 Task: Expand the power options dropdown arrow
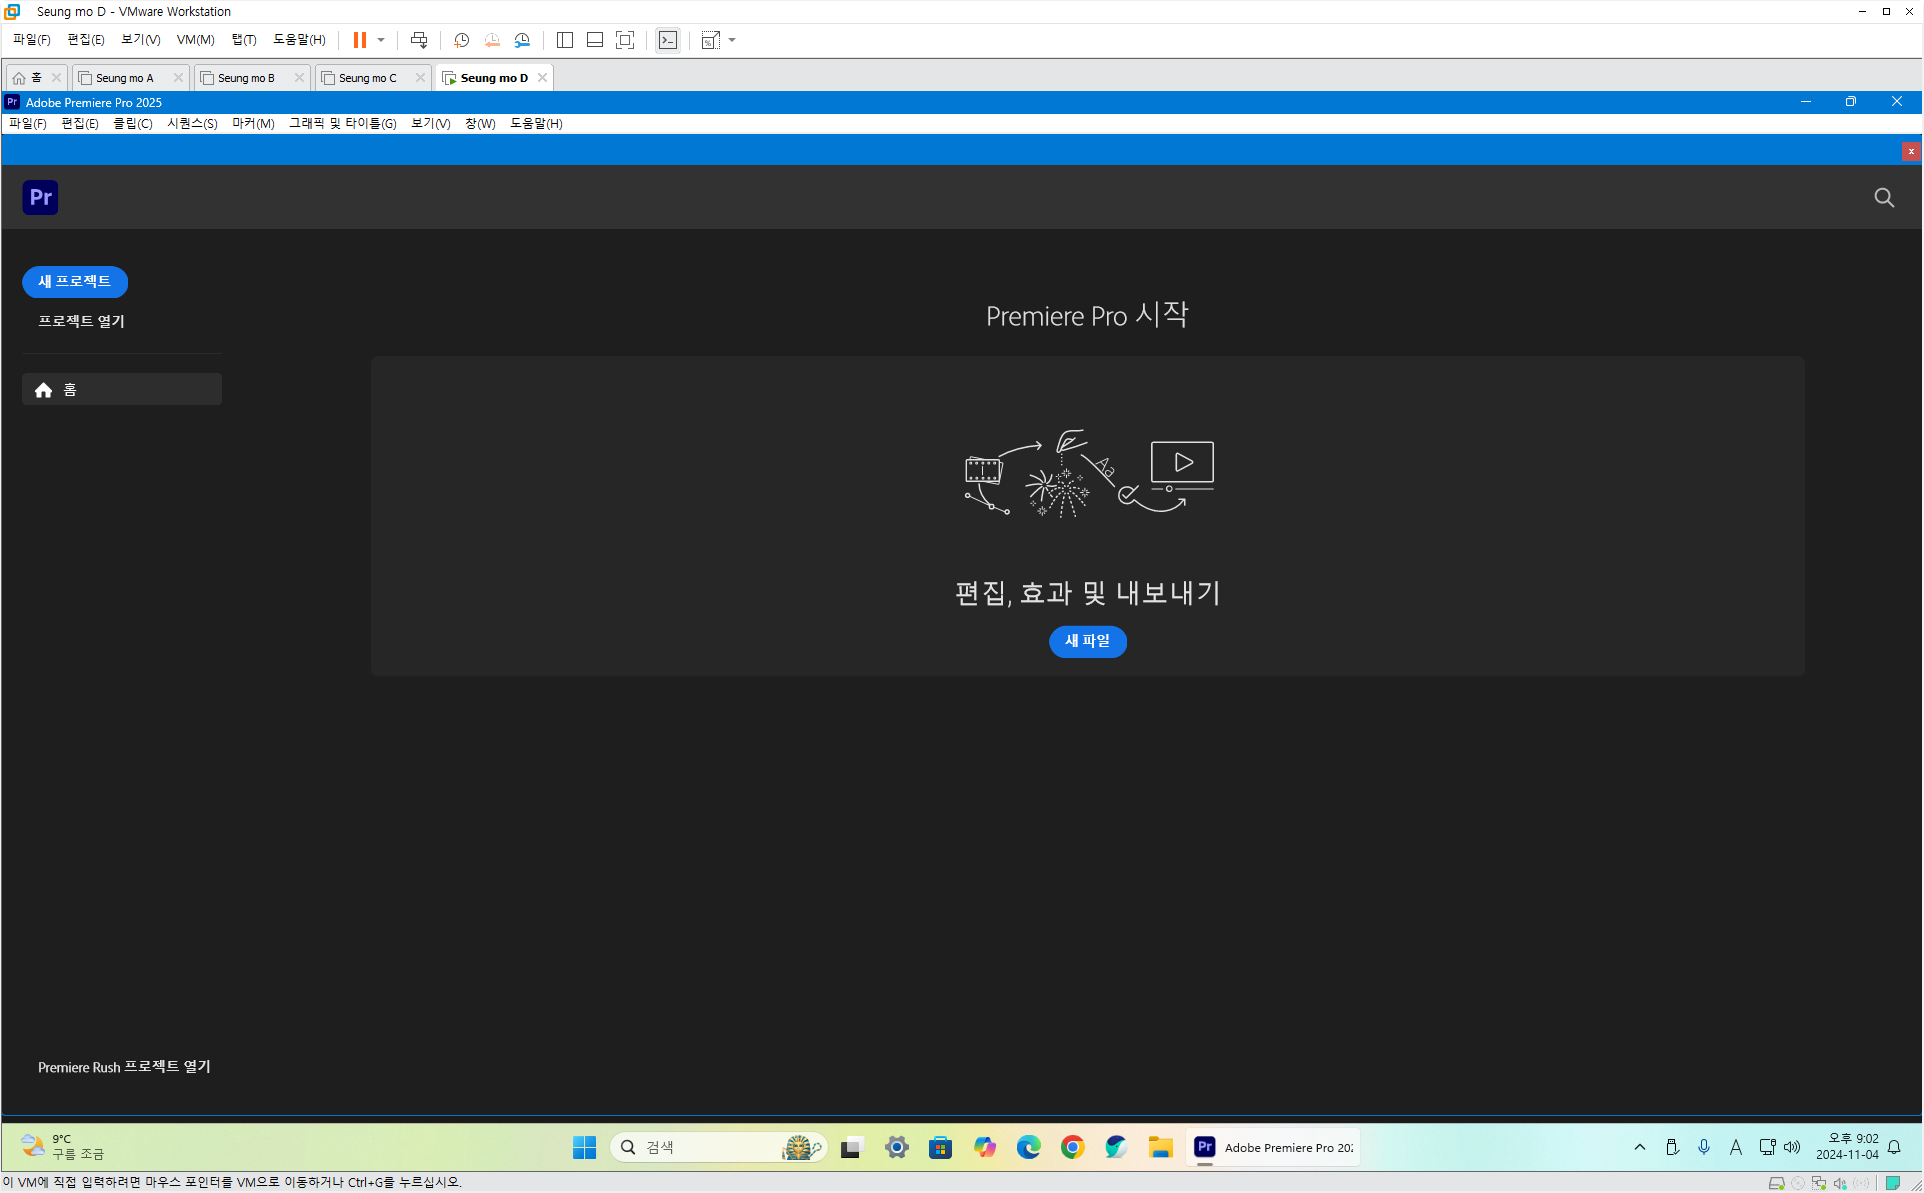tap(381, 40)
